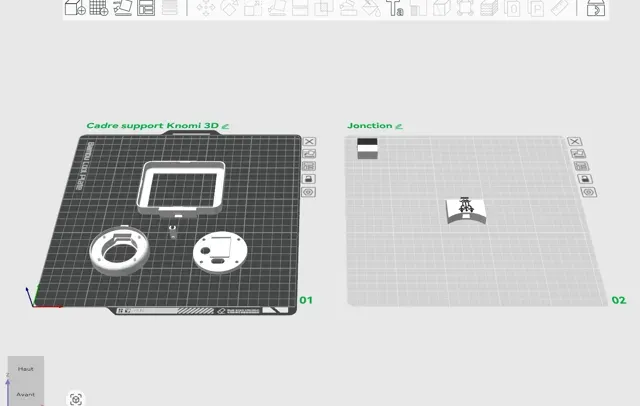Screen dimensions: 640x406
Task: Add a new plate with grid-plus icon
Action: 99,7
